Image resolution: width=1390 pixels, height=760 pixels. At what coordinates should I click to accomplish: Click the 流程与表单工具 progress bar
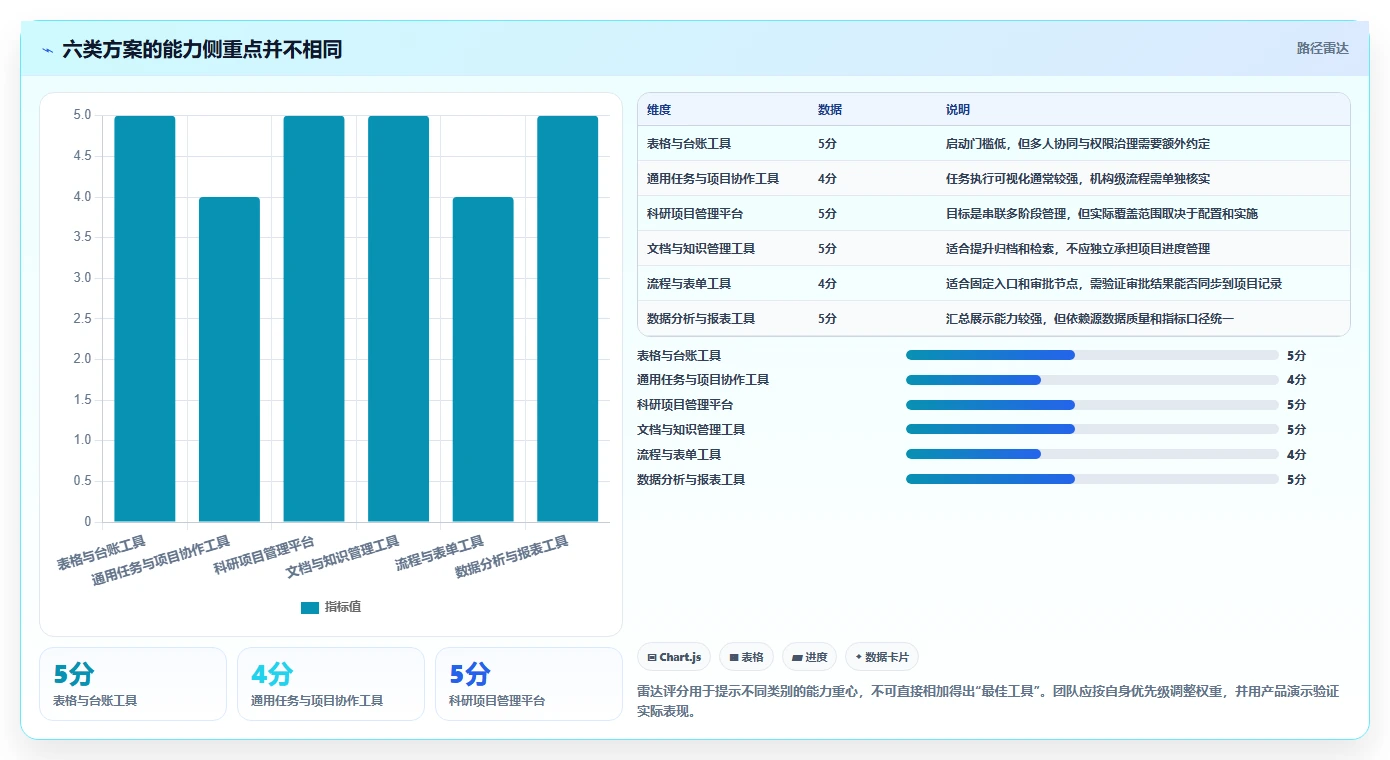pos(1092,454)
